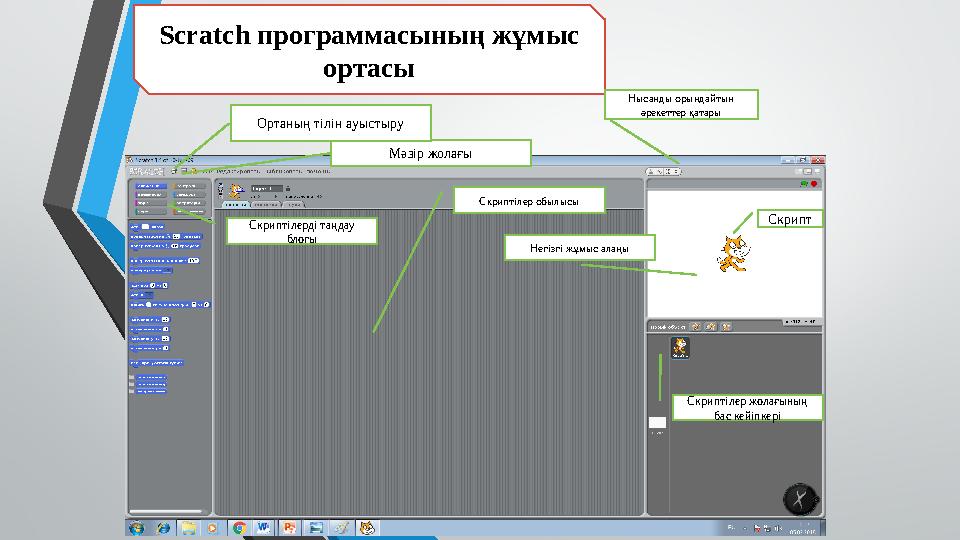
Task: Enter presentation mode via the rightmost view icon
Action: click(x=817, y=171)
